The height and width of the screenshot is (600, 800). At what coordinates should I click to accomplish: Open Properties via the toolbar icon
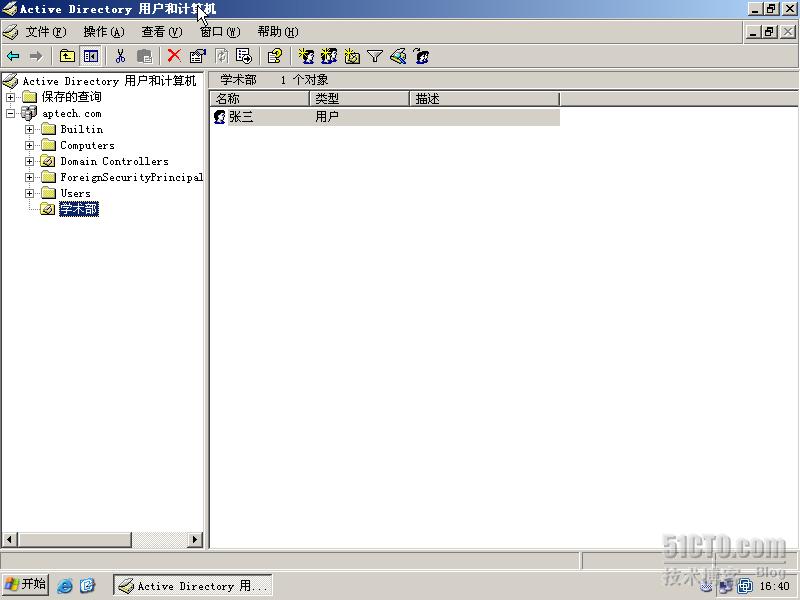[x=198, y=56]
